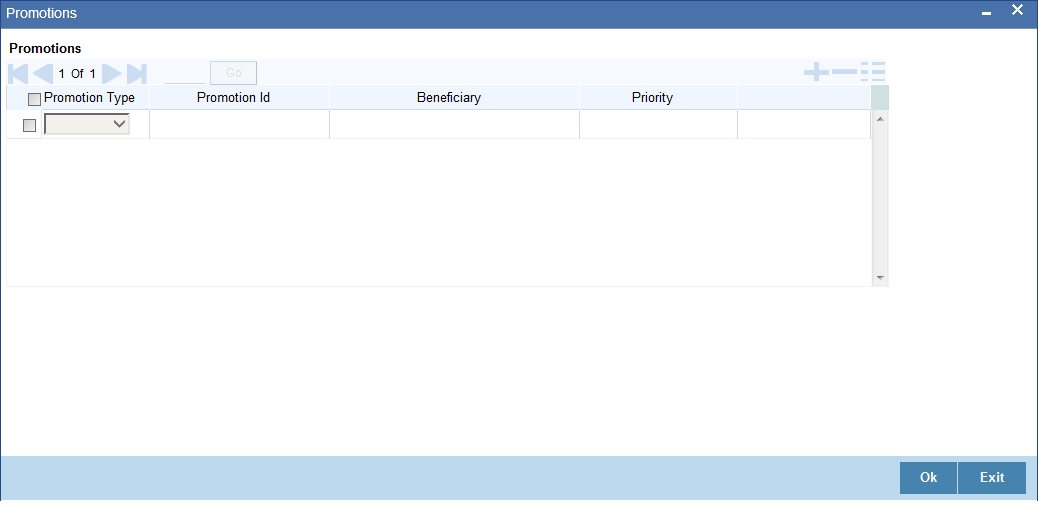Add a new promotion row
The width and height of the screenshot is (1038, 508).
click(x=816, y=72)
